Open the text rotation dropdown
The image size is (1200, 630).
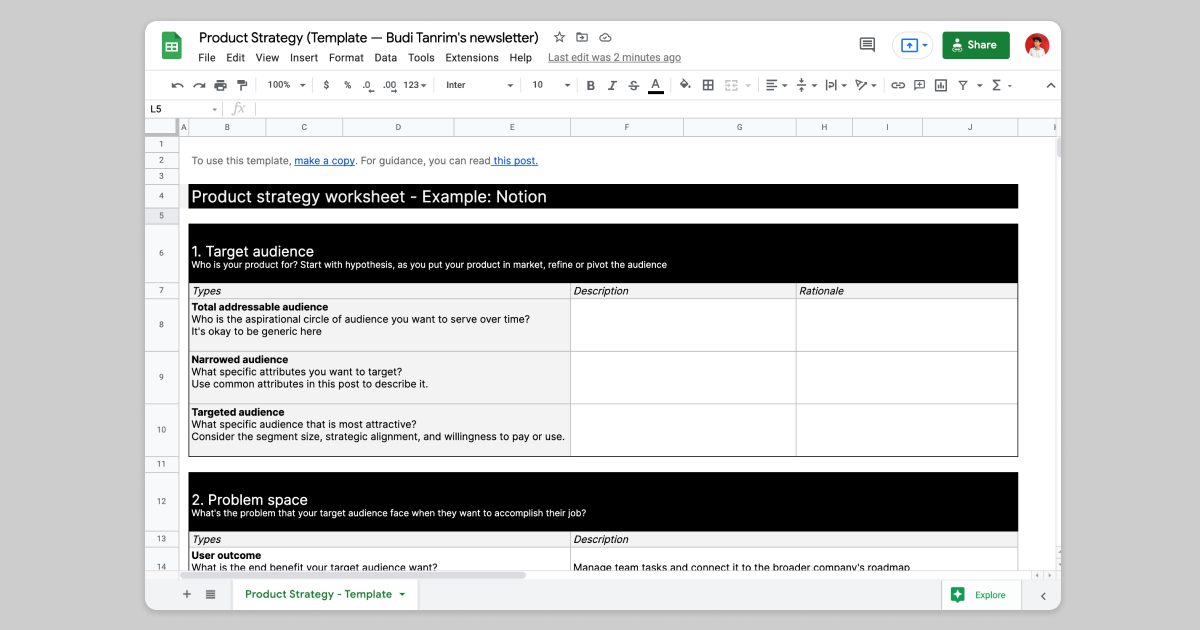(x=866, y=86)
